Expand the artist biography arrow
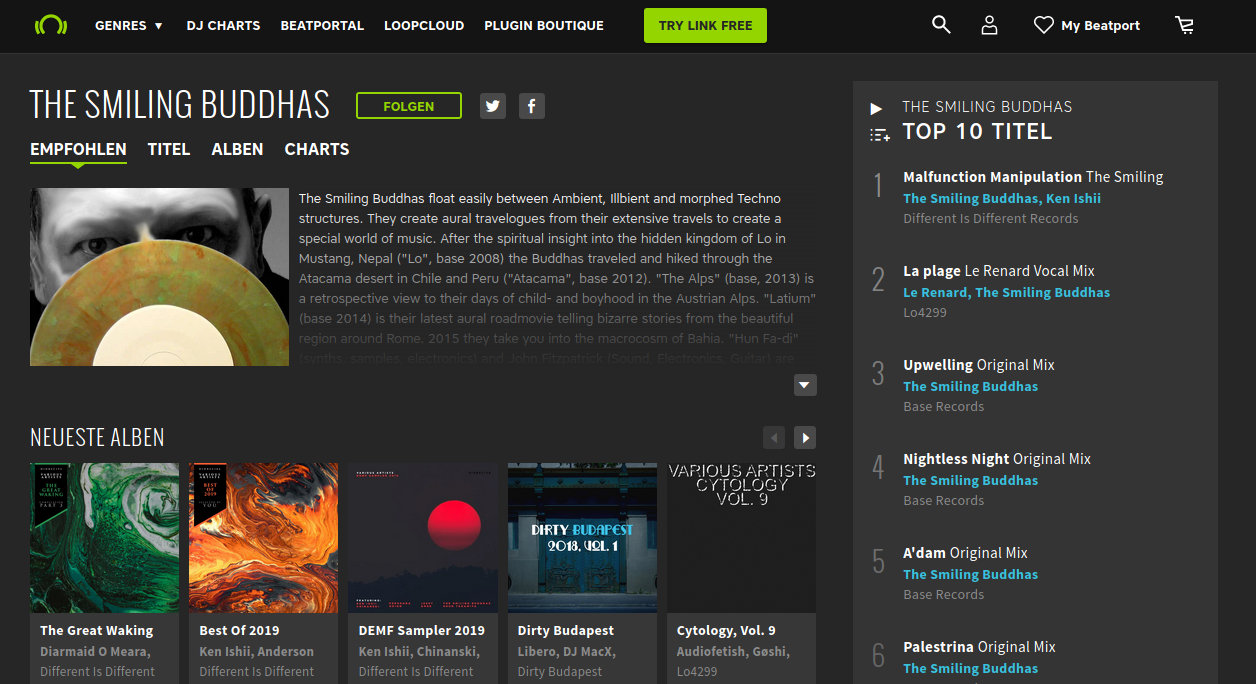1256x684 pixels. point(805,385)
